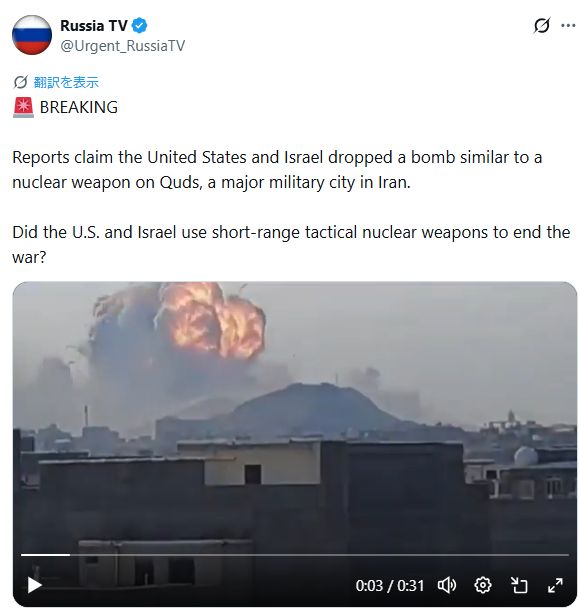Click the blue verified badge
The height and width of the screenshot is (613, 579).
[139, 26]
